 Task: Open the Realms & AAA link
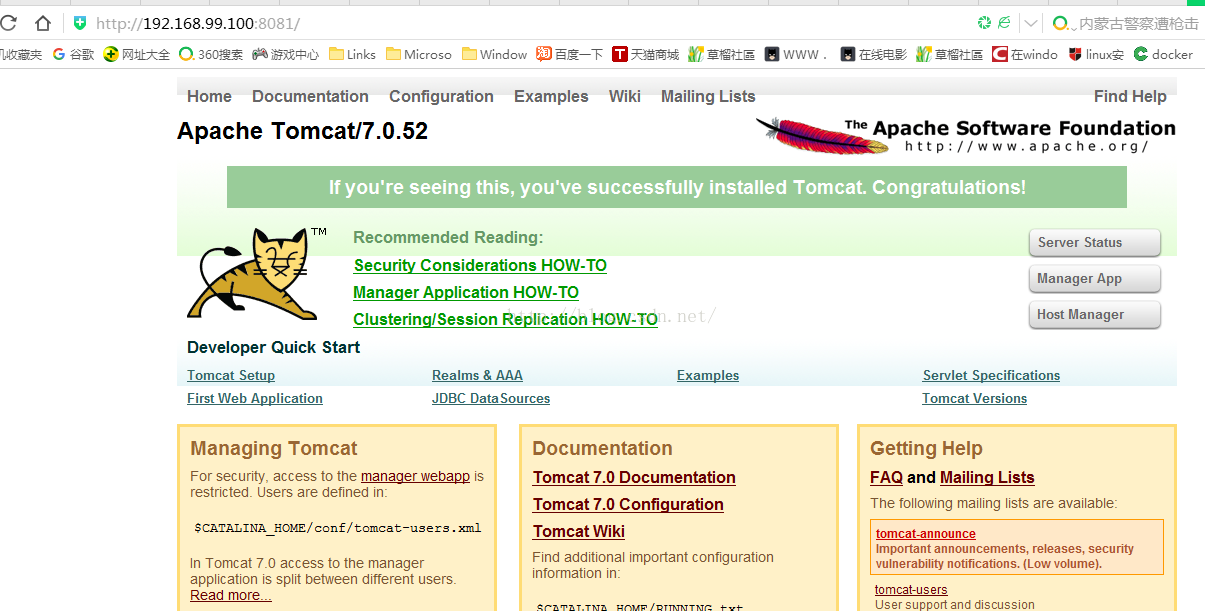tap(477, 375)
